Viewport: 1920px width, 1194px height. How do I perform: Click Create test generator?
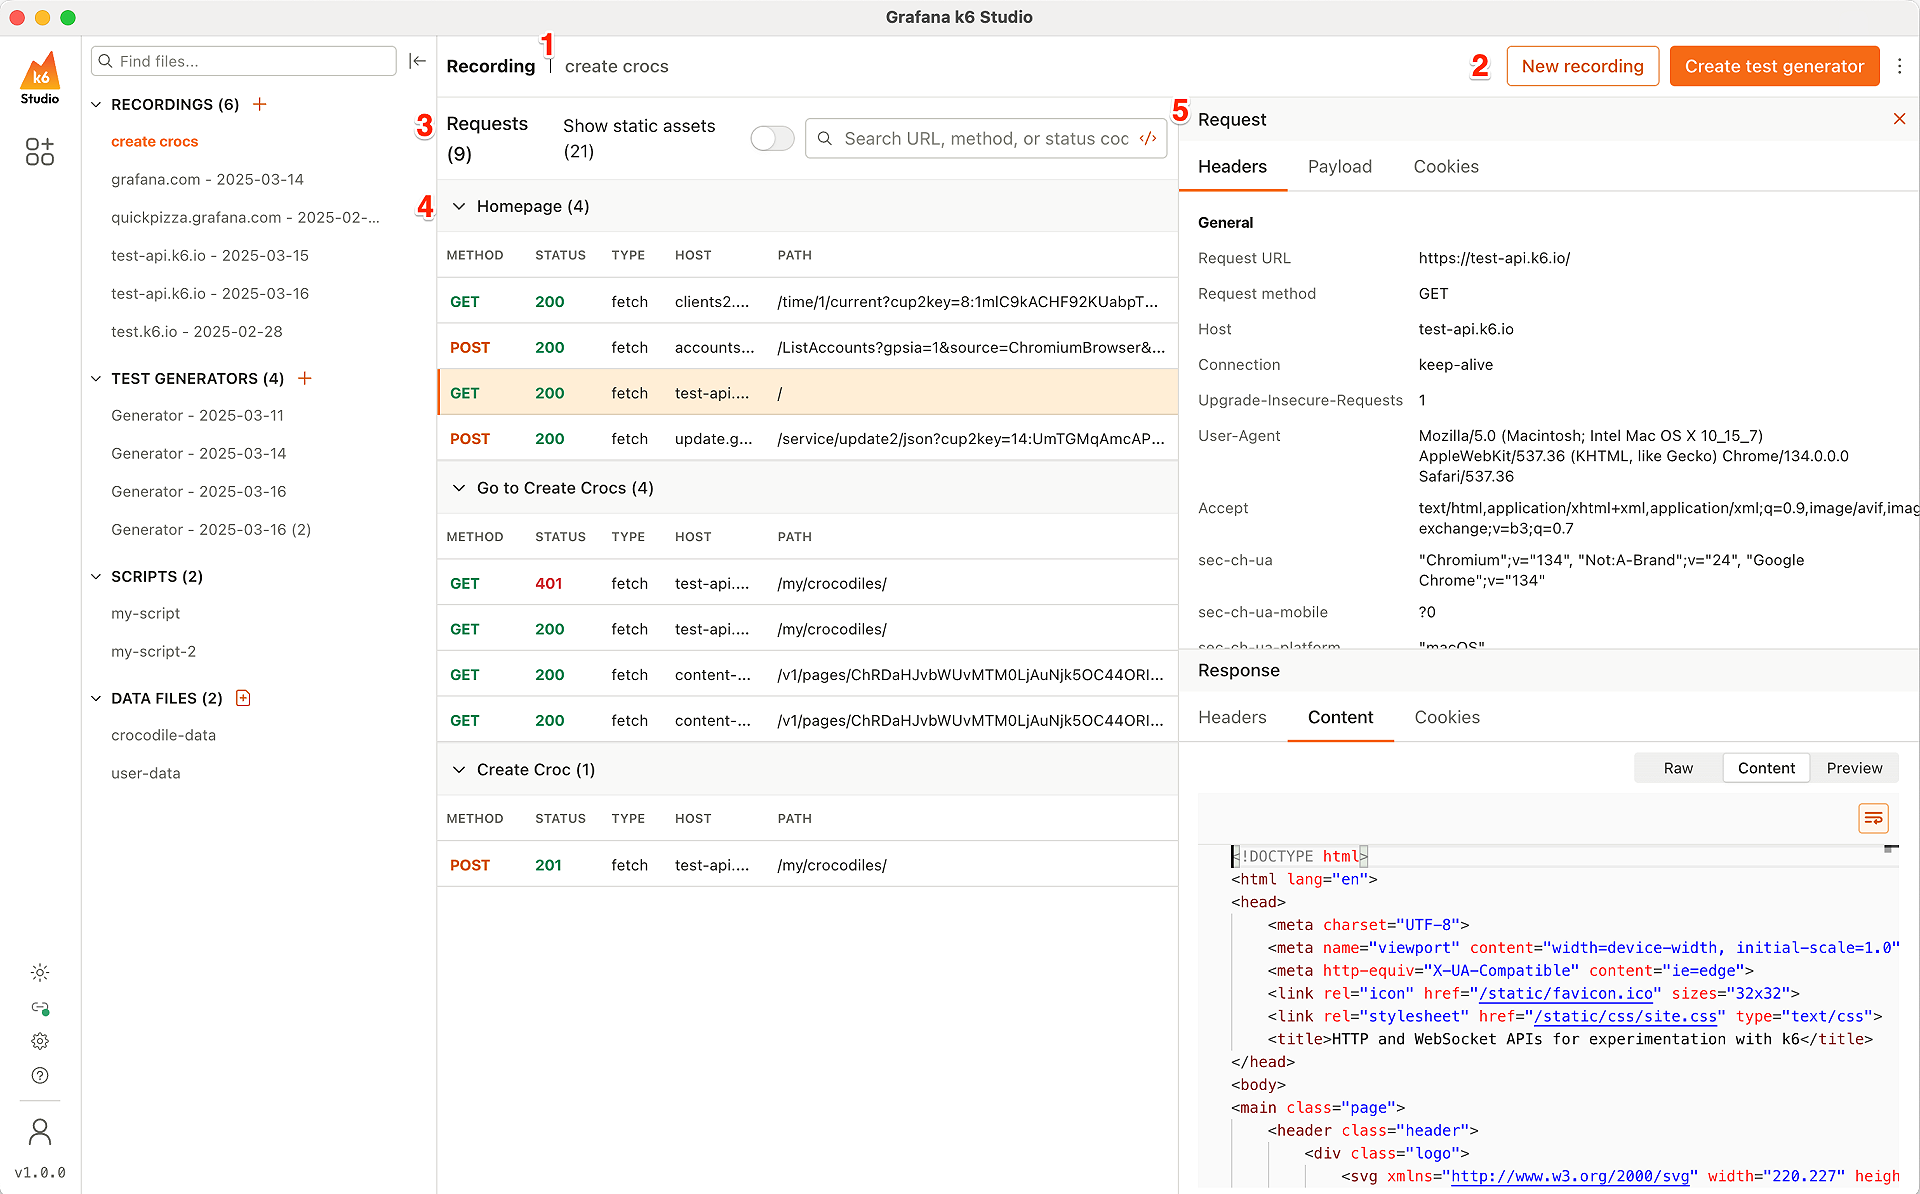1773,66
